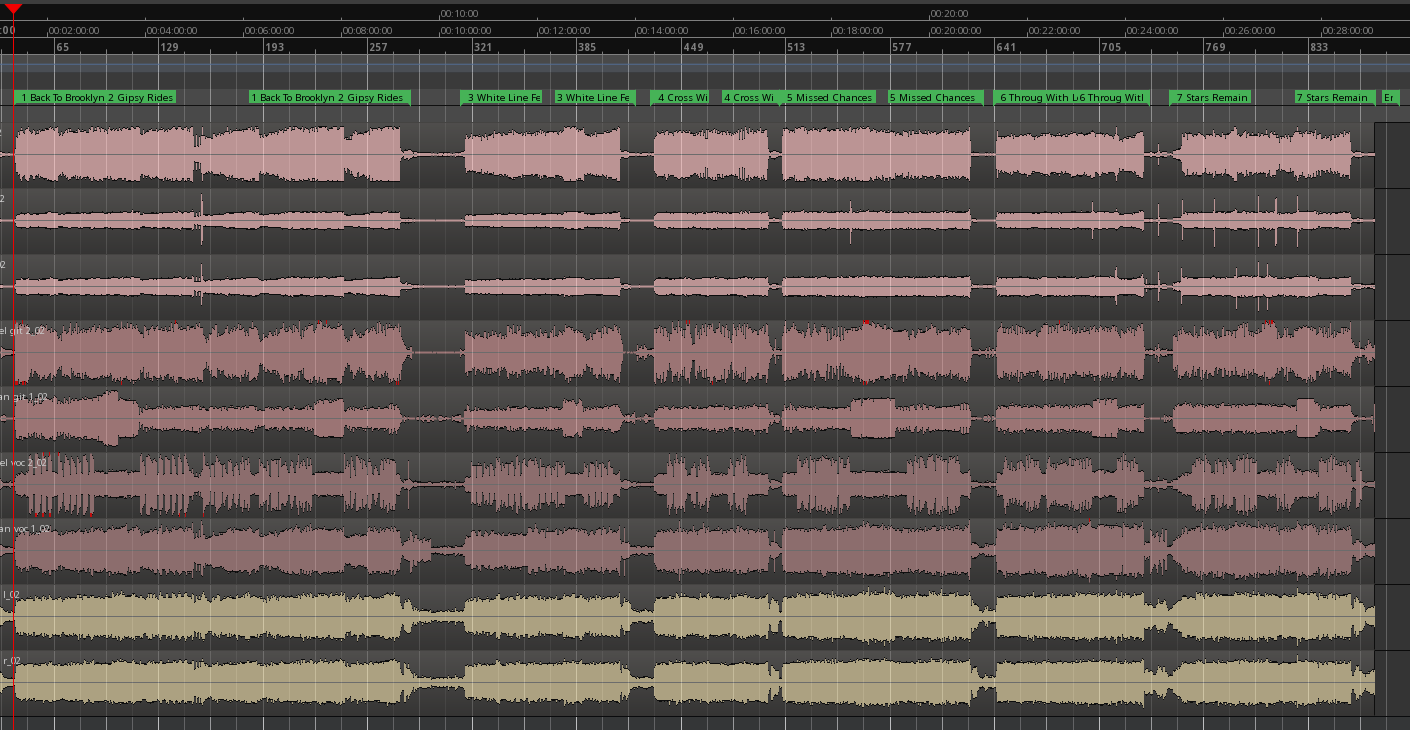The width and height of the screenshot is (1410, 730).
Task: Click bar number 833 on bars ruler
Action: click(1319, 47)
